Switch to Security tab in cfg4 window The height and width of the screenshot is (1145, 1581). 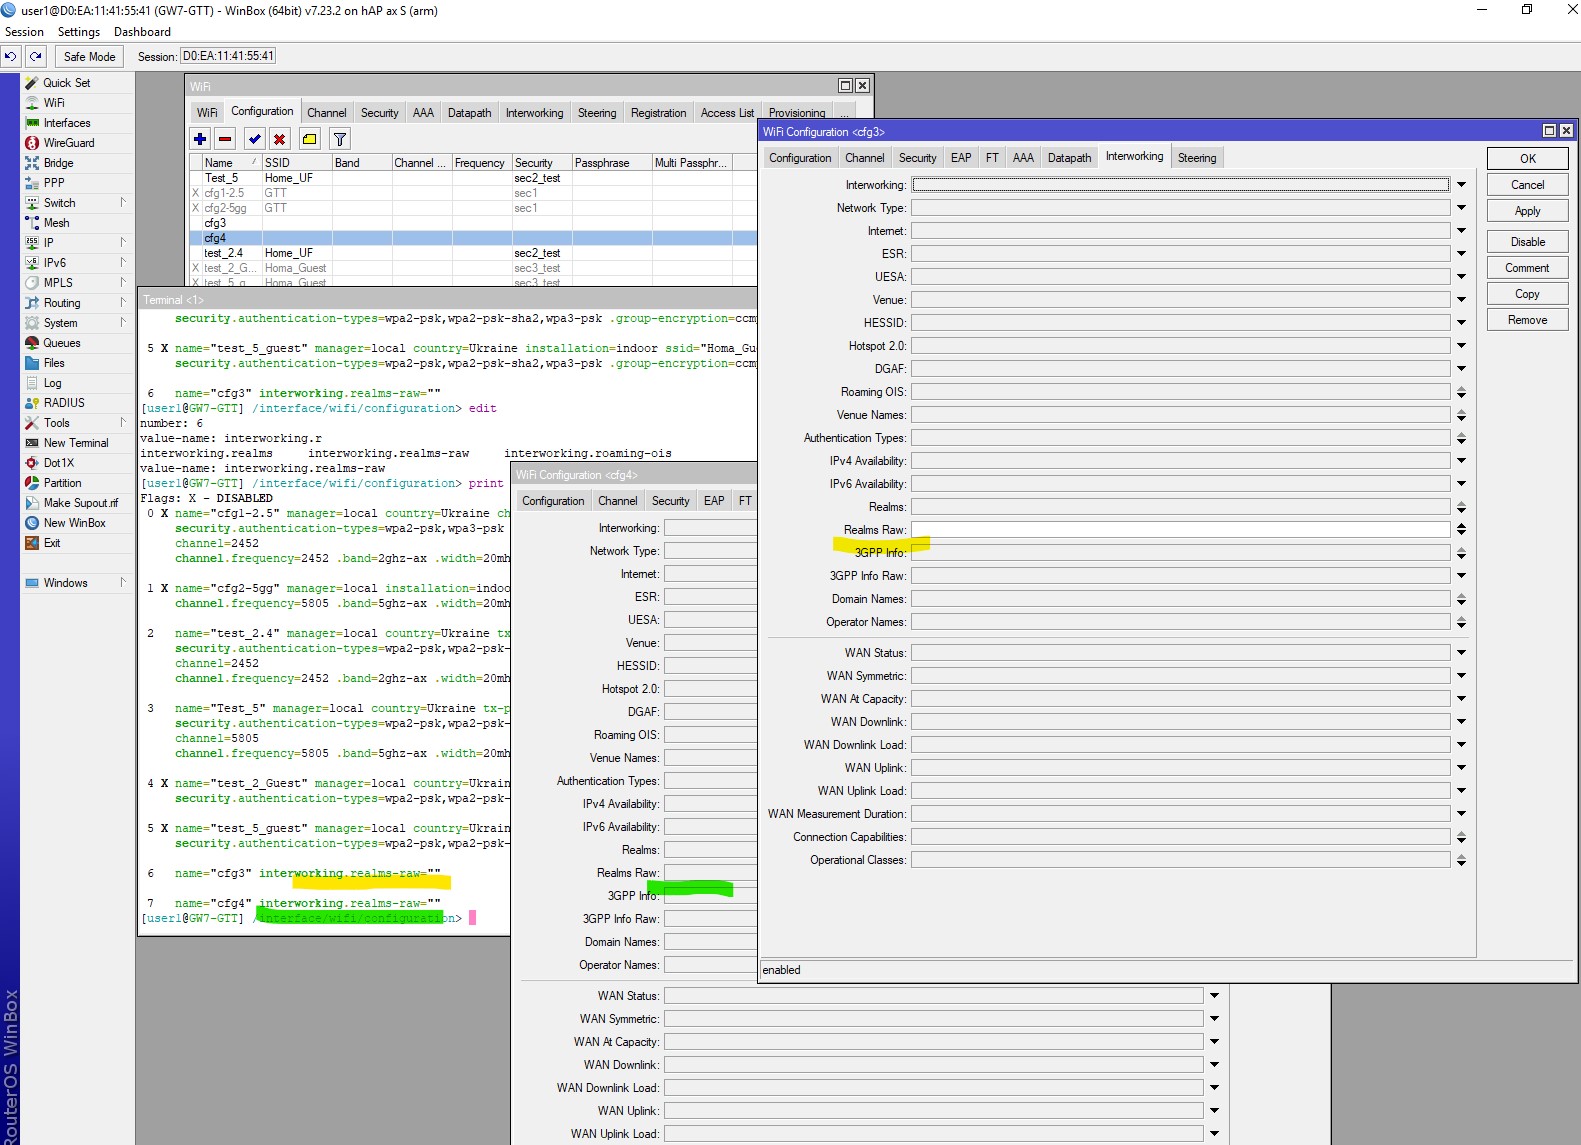click(x=671, y=501)
